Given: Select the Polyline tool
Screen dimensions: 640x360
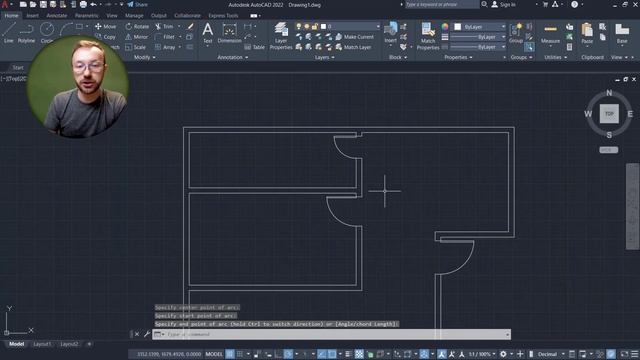Looking at the screenshot, I should (26, 33).
